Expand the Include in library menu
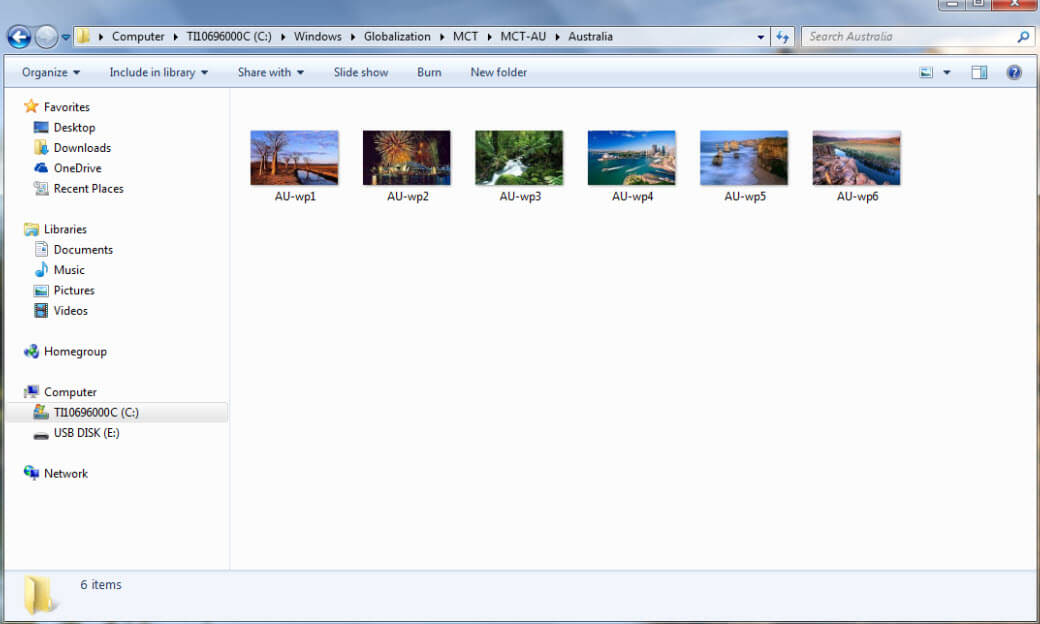 [158, 72]
